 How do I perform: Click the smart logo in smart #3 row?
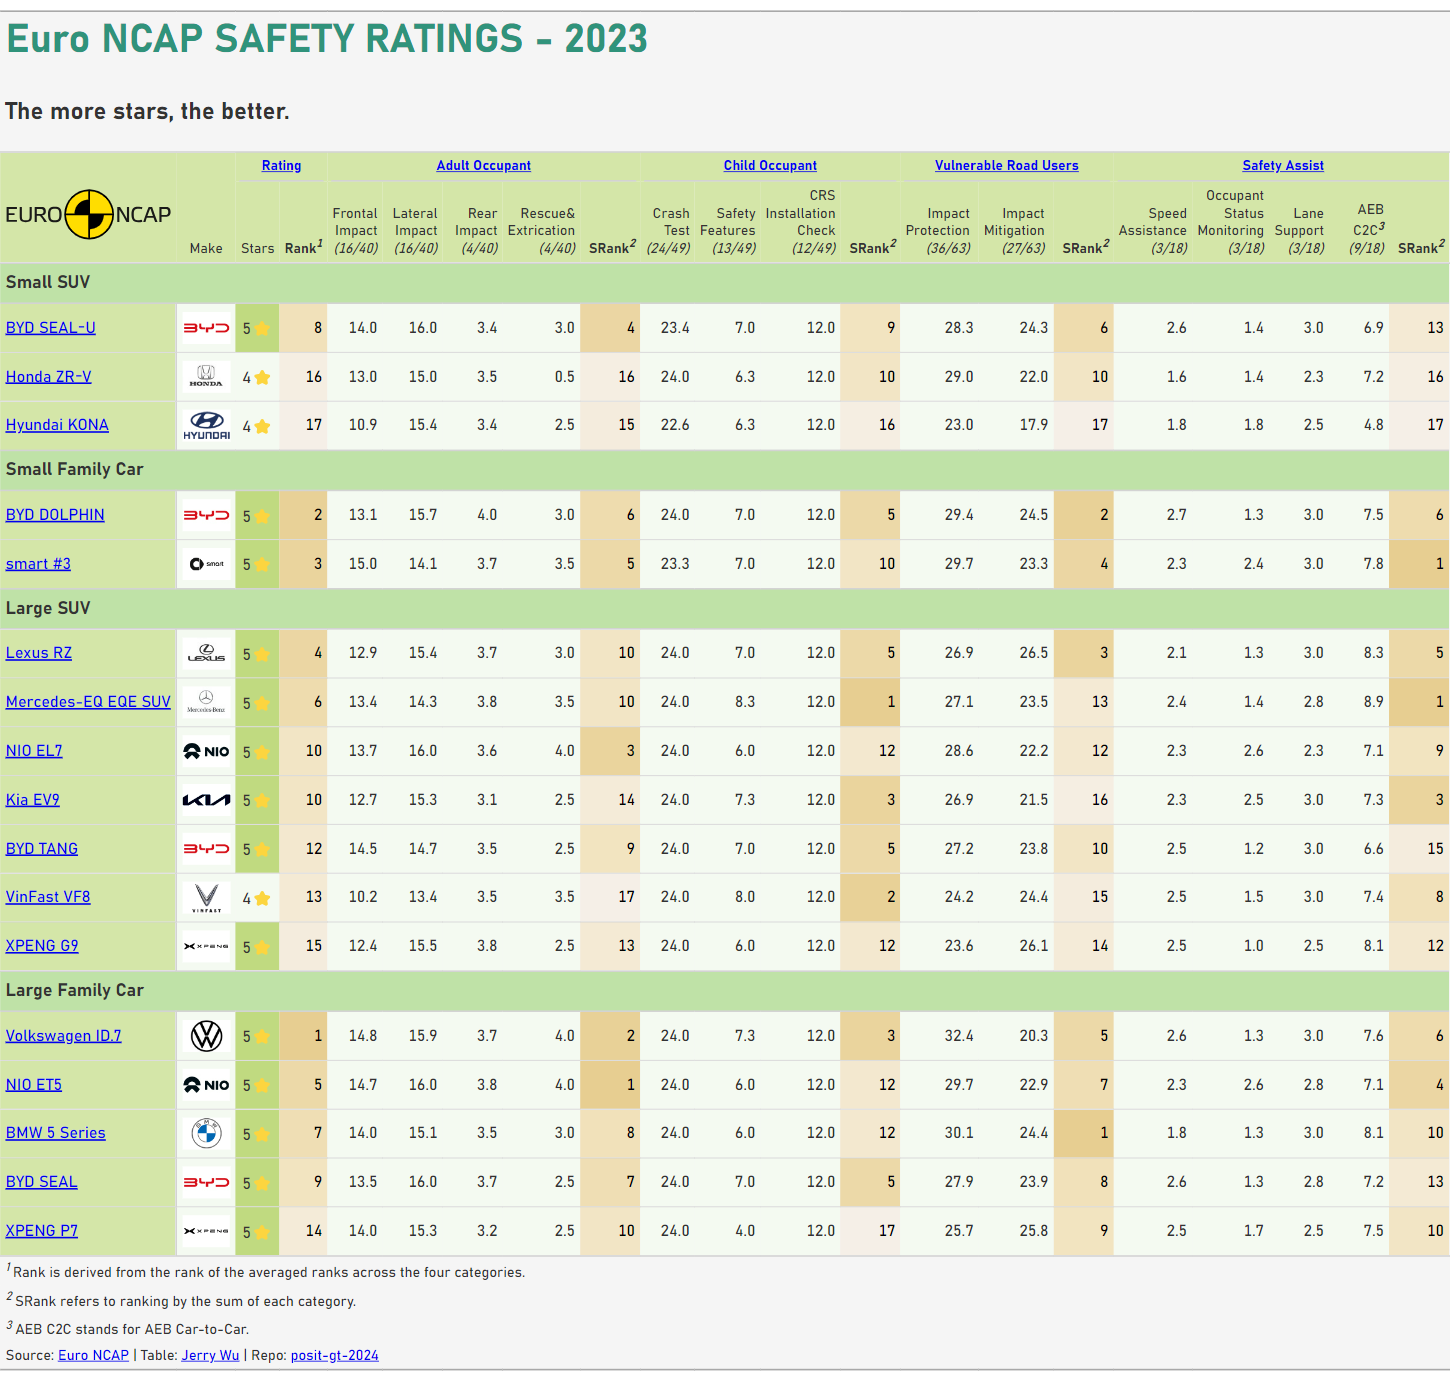tap(206, 564)
